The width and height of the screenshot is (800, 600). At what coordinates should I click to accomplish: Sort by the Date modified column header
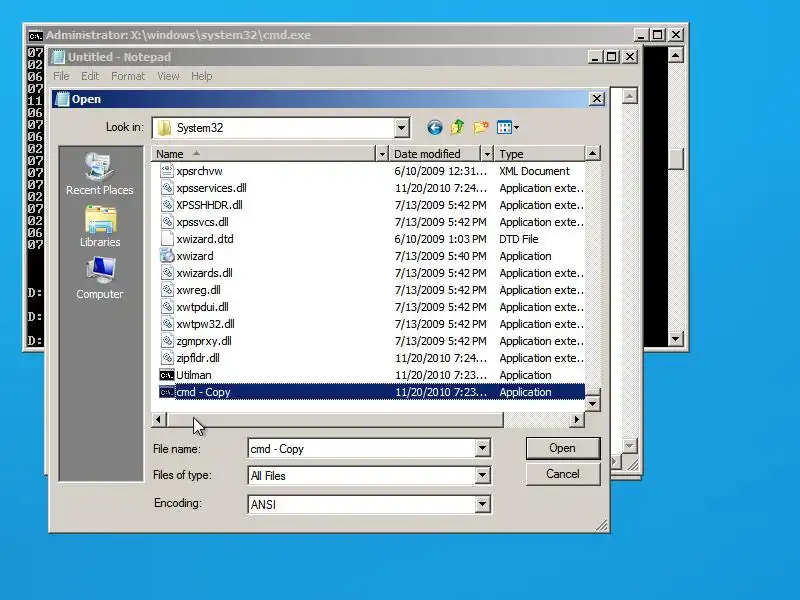[435, 154]
